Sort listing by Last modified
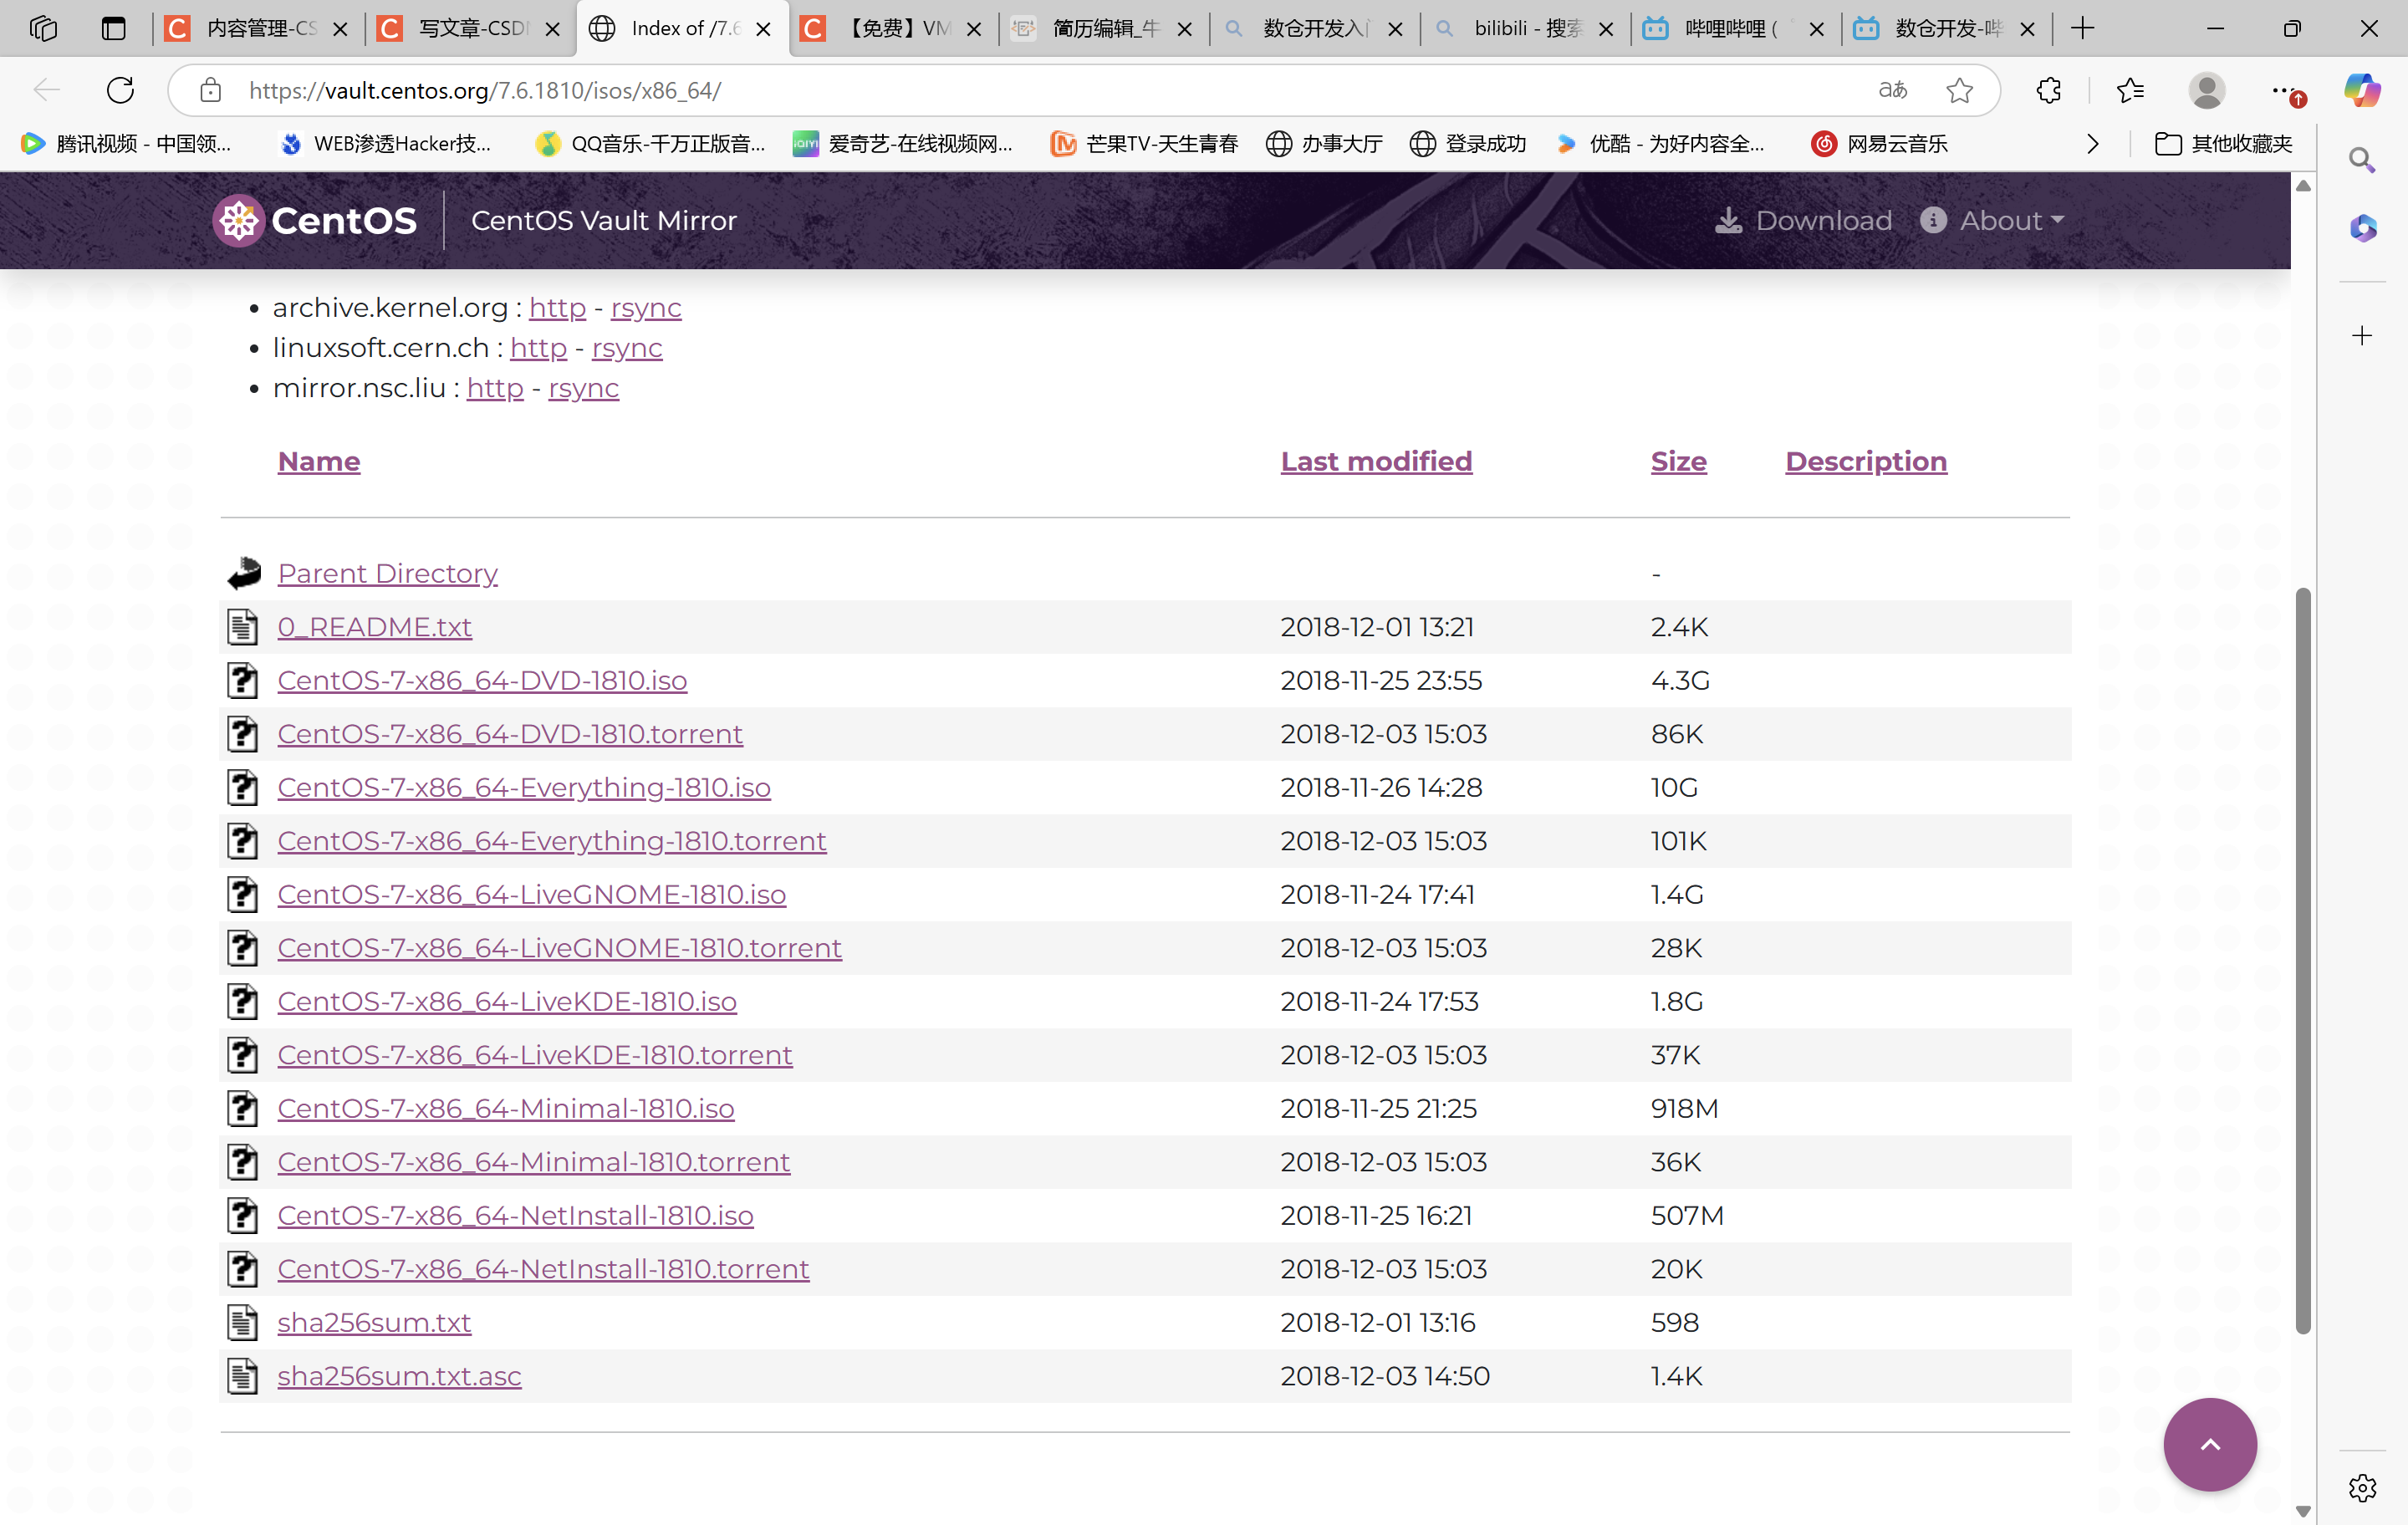The height and width of the screenshot is (1525, 2408). coord(1376,461)
